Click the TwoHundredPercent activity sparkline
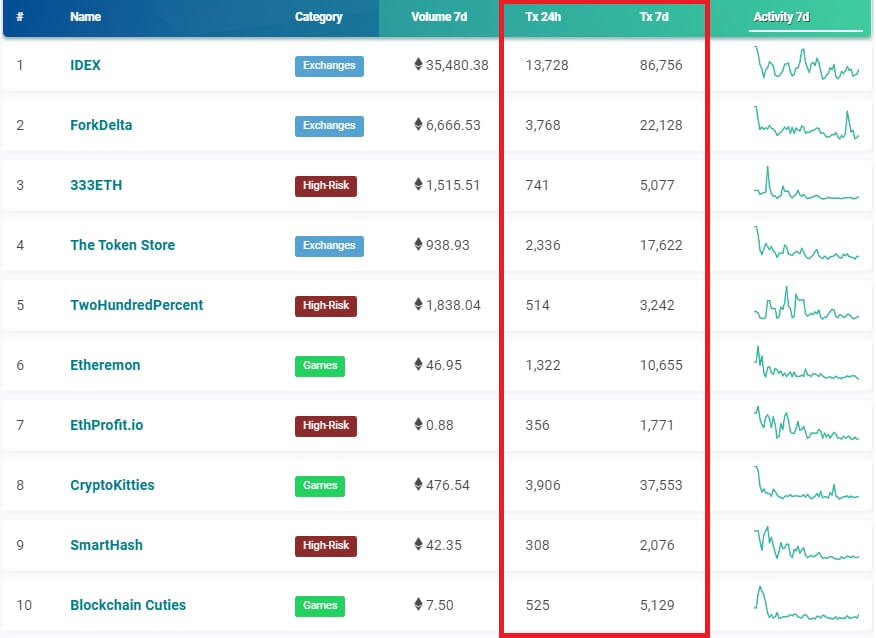Screen dimensions: 876x638 [806, 303]
